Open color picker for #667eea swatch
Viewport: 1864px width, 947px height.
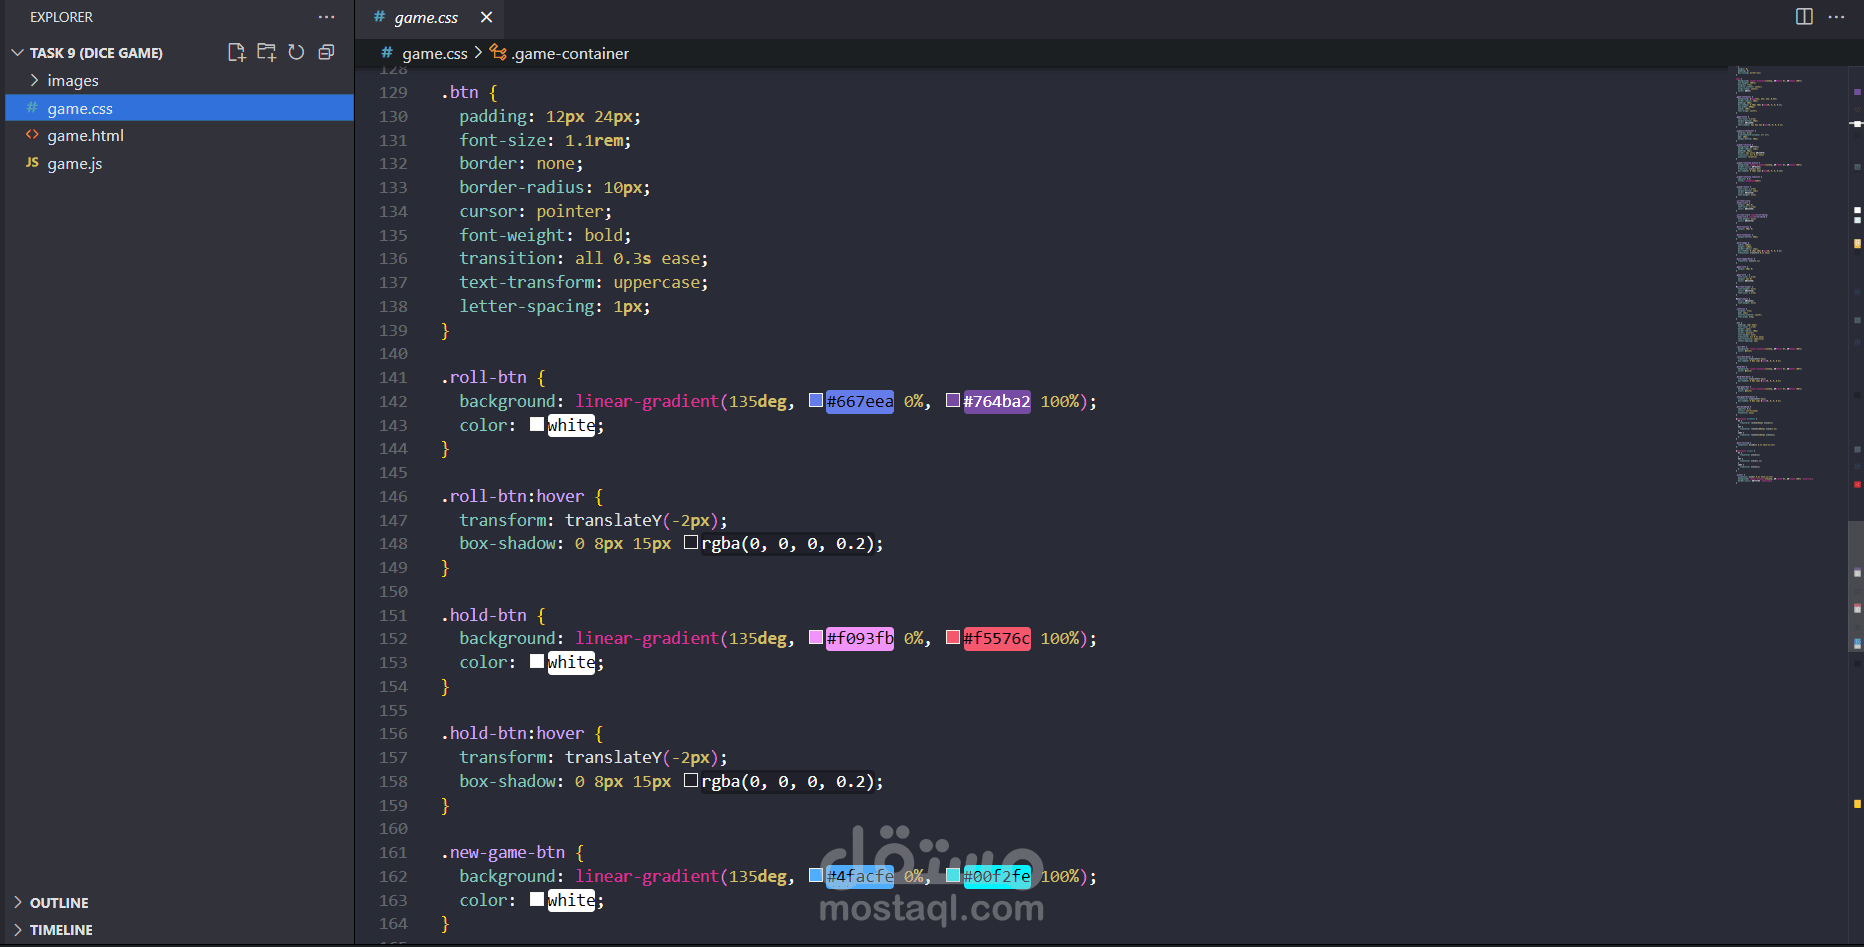(816, 401)
